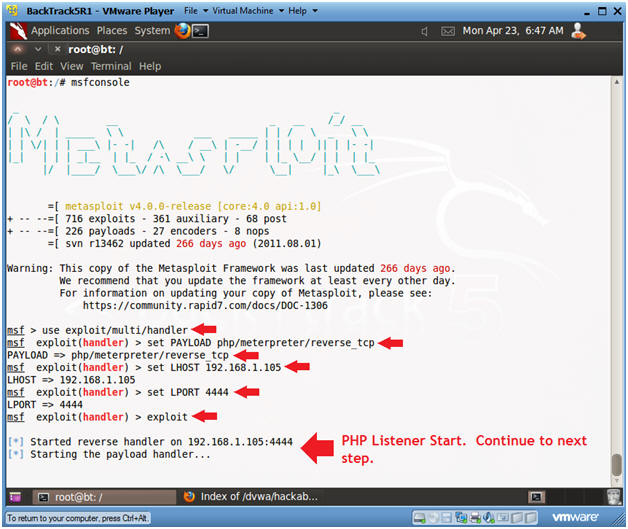Open the terminal View menu
Screen dimensions: 628x529
click(x=72, y=66)
